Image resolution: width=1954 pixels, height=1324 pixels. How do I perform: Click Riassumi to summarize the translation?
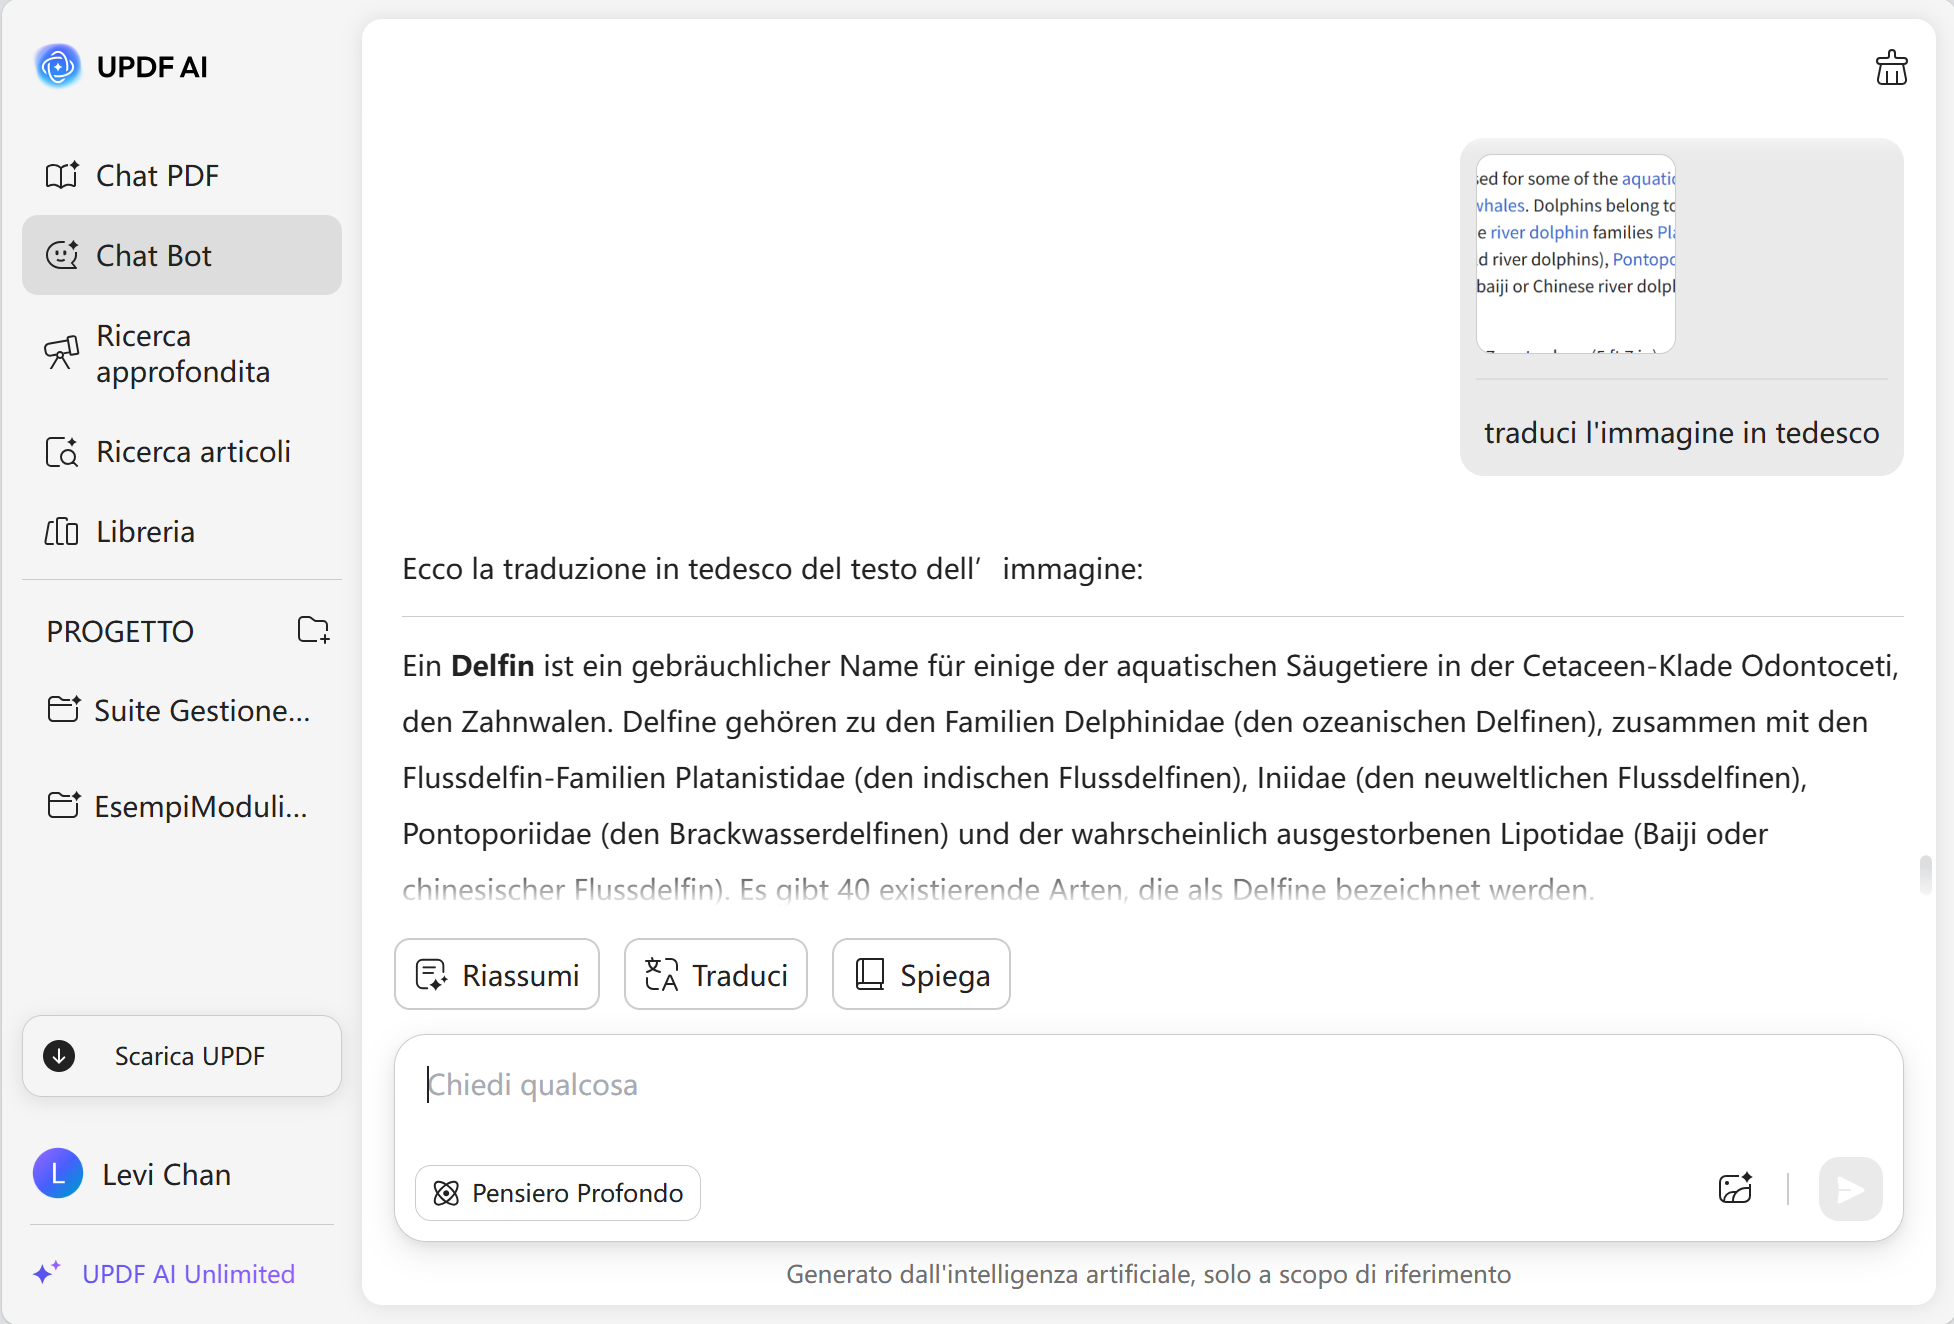click(496, 974)
